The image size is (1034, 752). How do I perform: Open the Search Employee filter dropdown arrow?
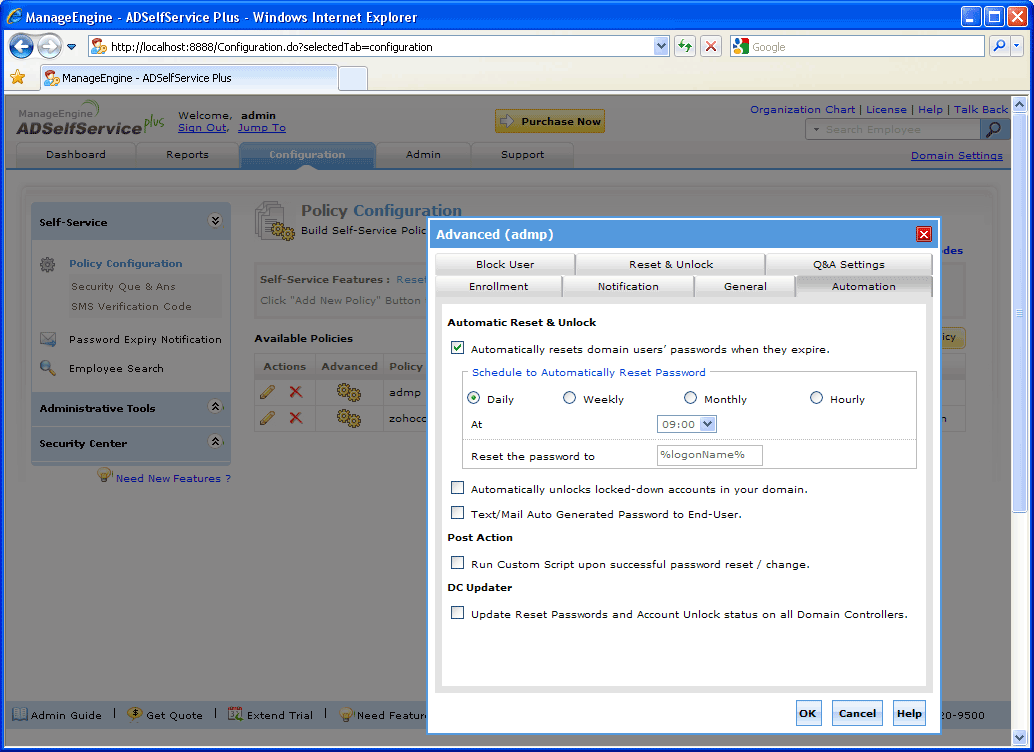point(816,129)
